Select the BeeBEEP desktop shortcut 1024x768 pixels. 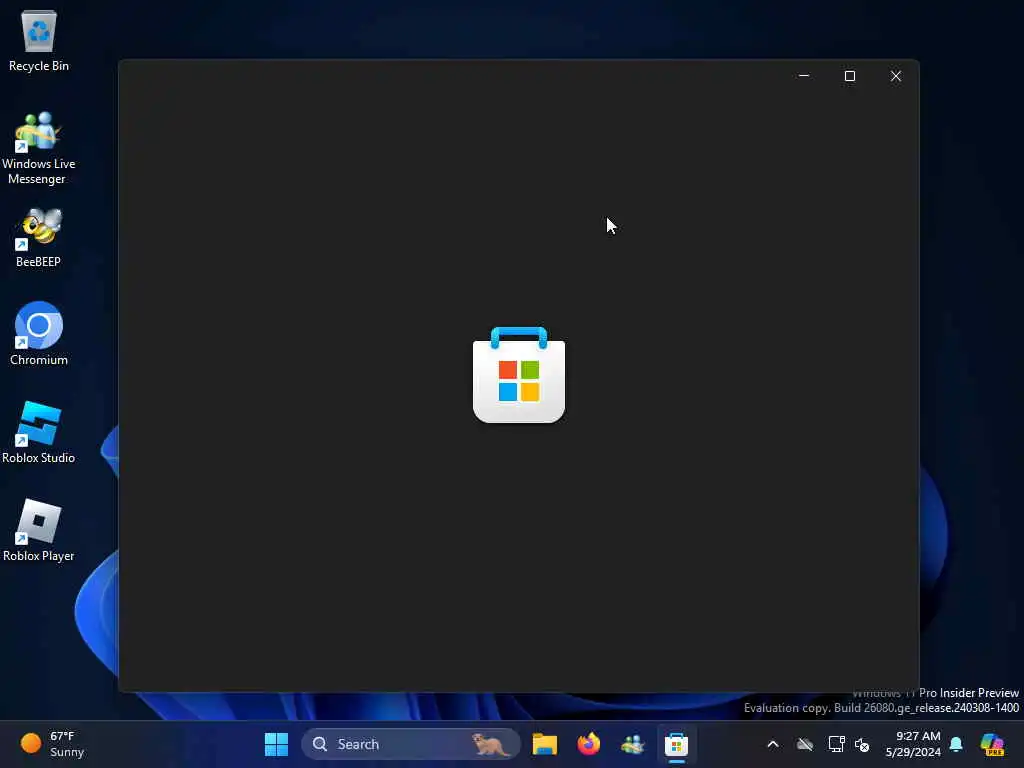pos(39,238)
